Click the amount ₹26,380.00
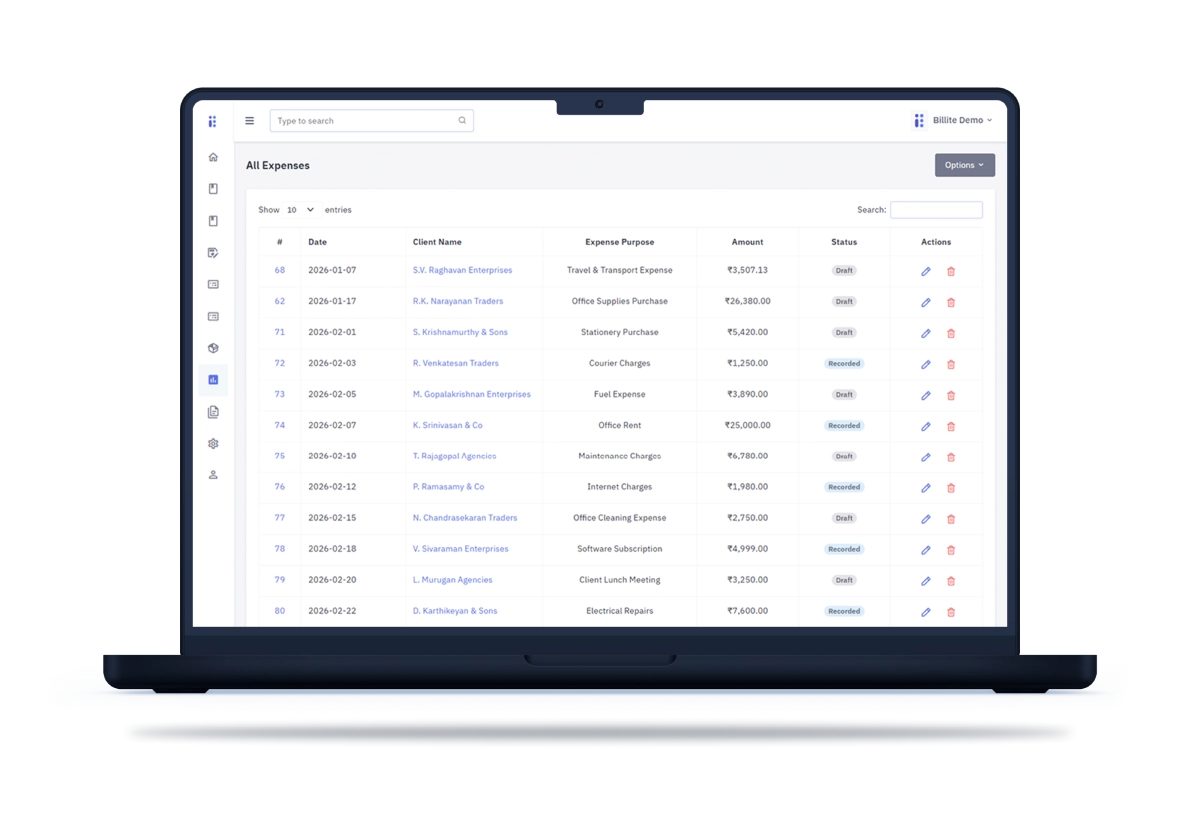The image size is (1200, 814). pos(747,301)
